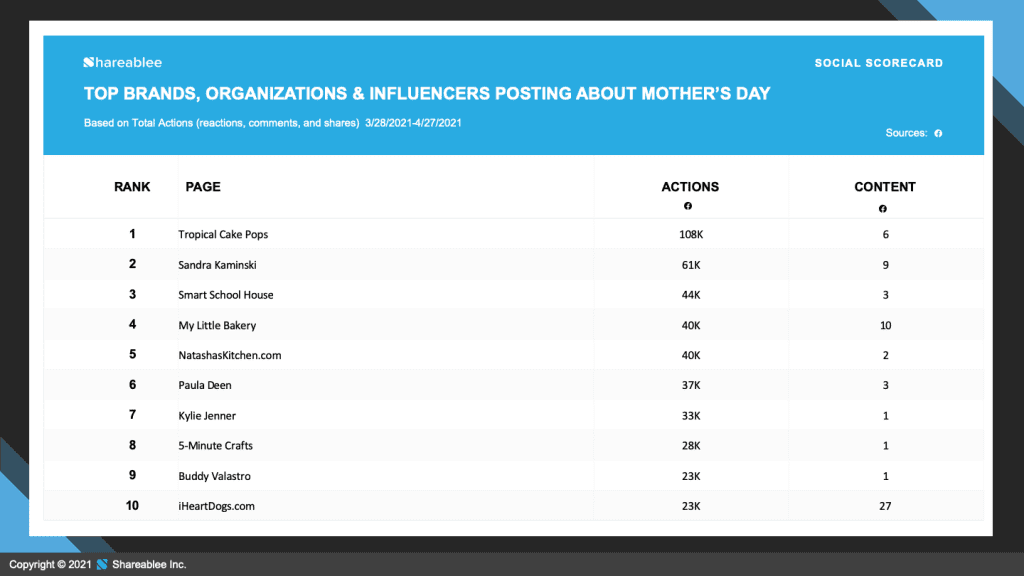Click the Copyright © 2021 footer text
The height and width of the screenshot is (576, 1024).
[50, 564]
